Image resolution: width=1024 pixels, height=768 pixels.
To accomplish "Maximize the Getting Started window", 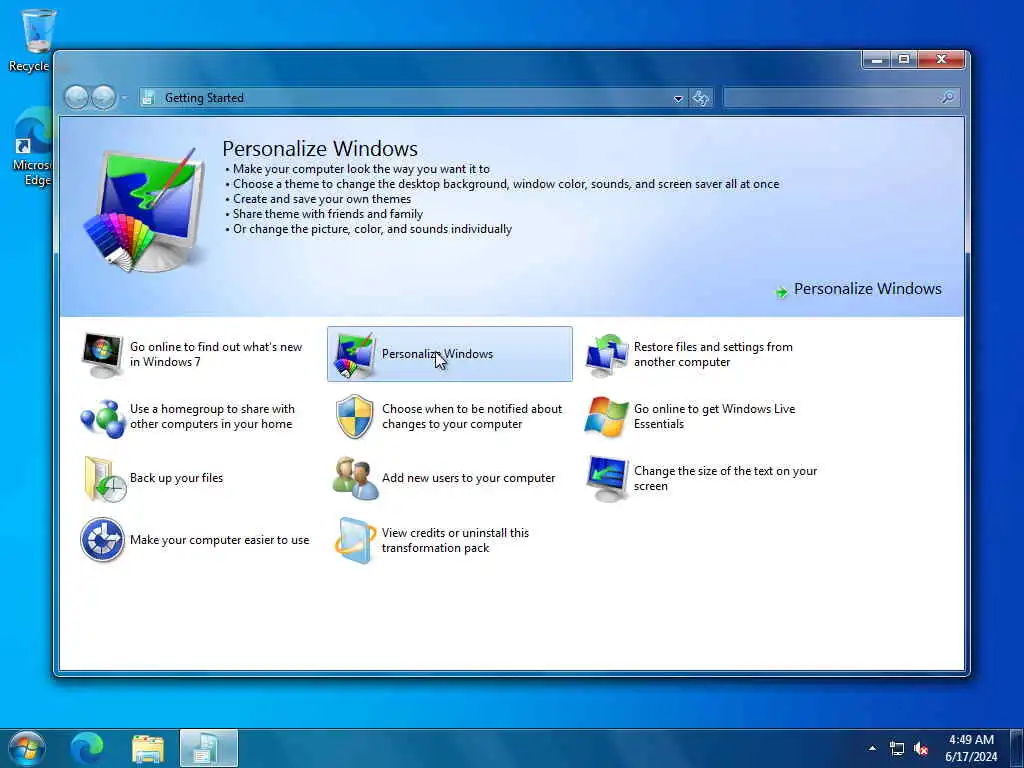I will point(904,59).
